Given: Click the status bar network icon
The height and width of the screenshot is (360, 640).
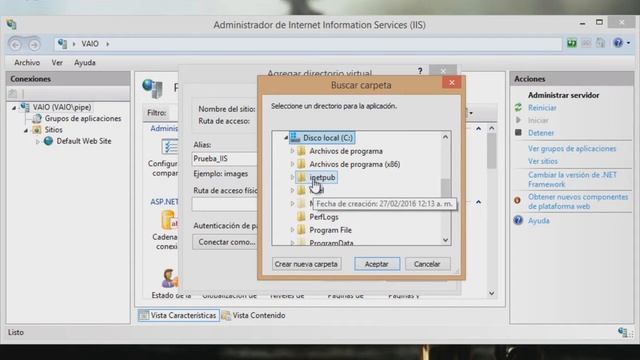Looking at the screenshot, I should [623, 333].
